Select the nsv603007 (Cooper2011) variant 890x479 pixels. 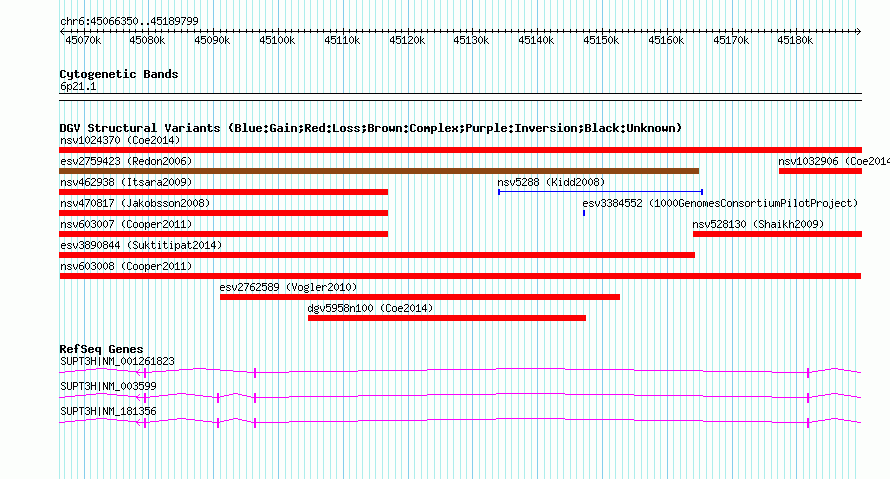(x=224, y=234)
